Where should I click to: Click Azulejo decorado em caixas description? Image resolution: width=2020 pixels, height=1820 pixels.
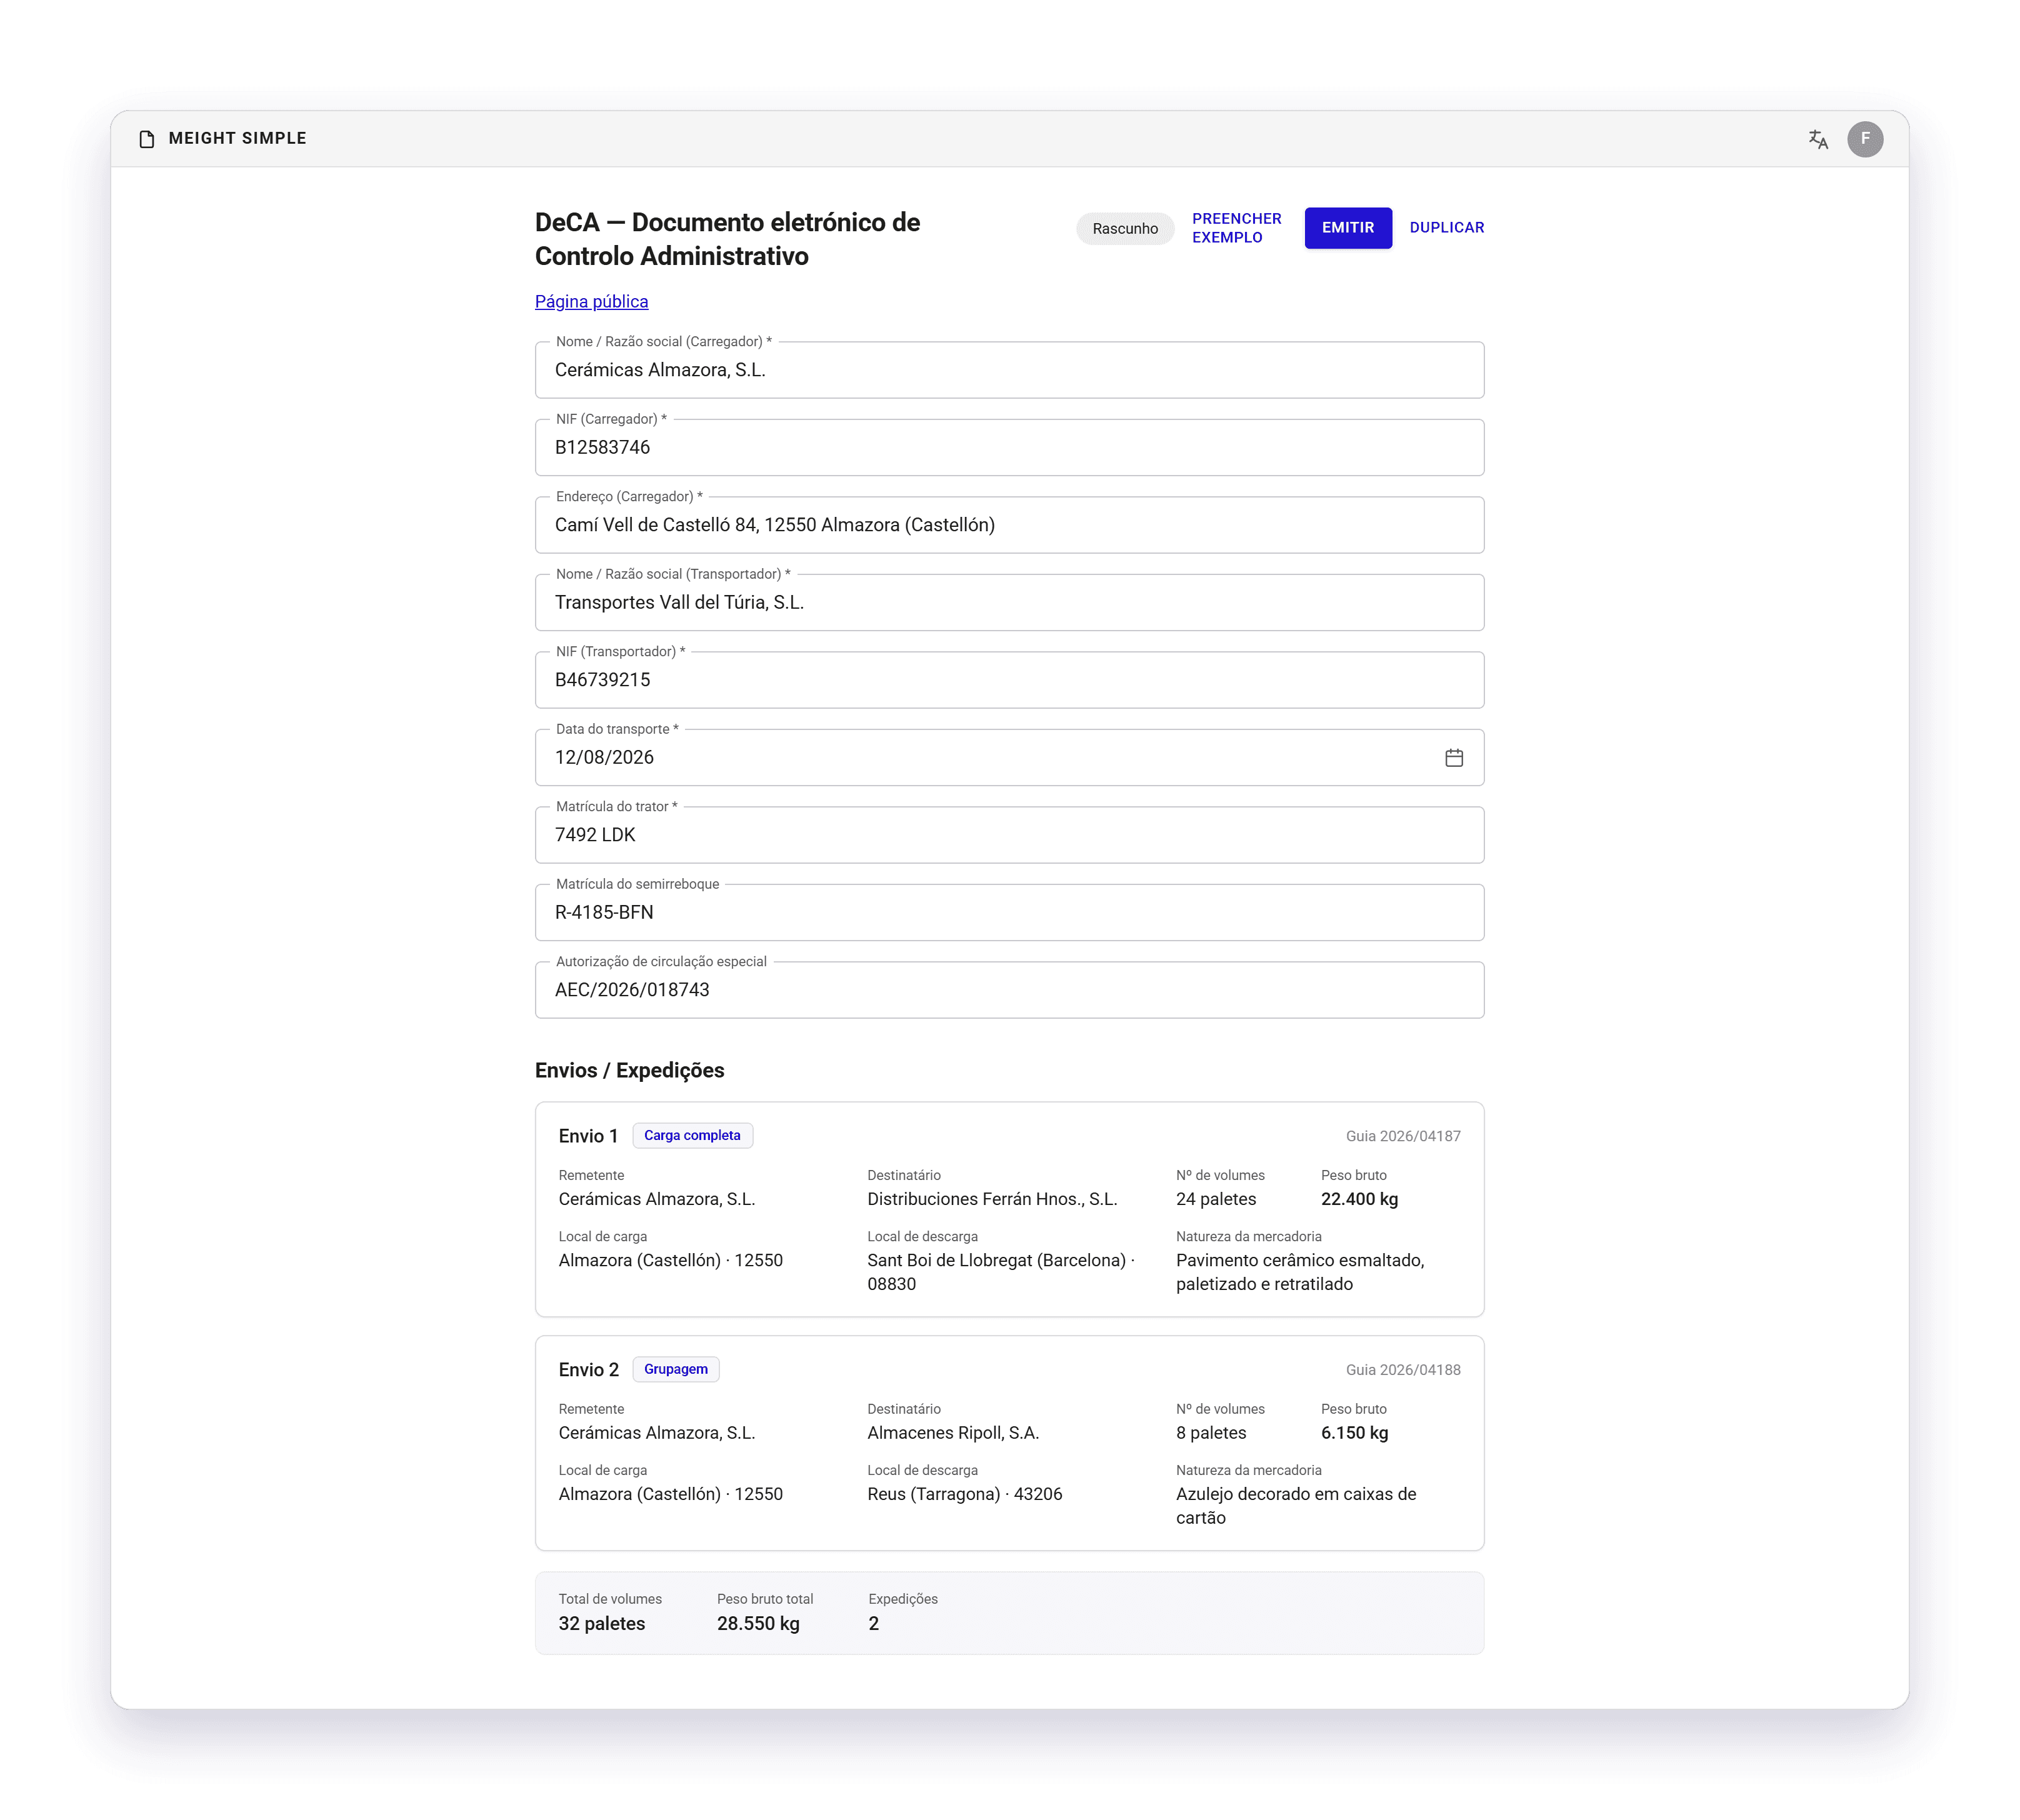(x=1296, y=1507)
